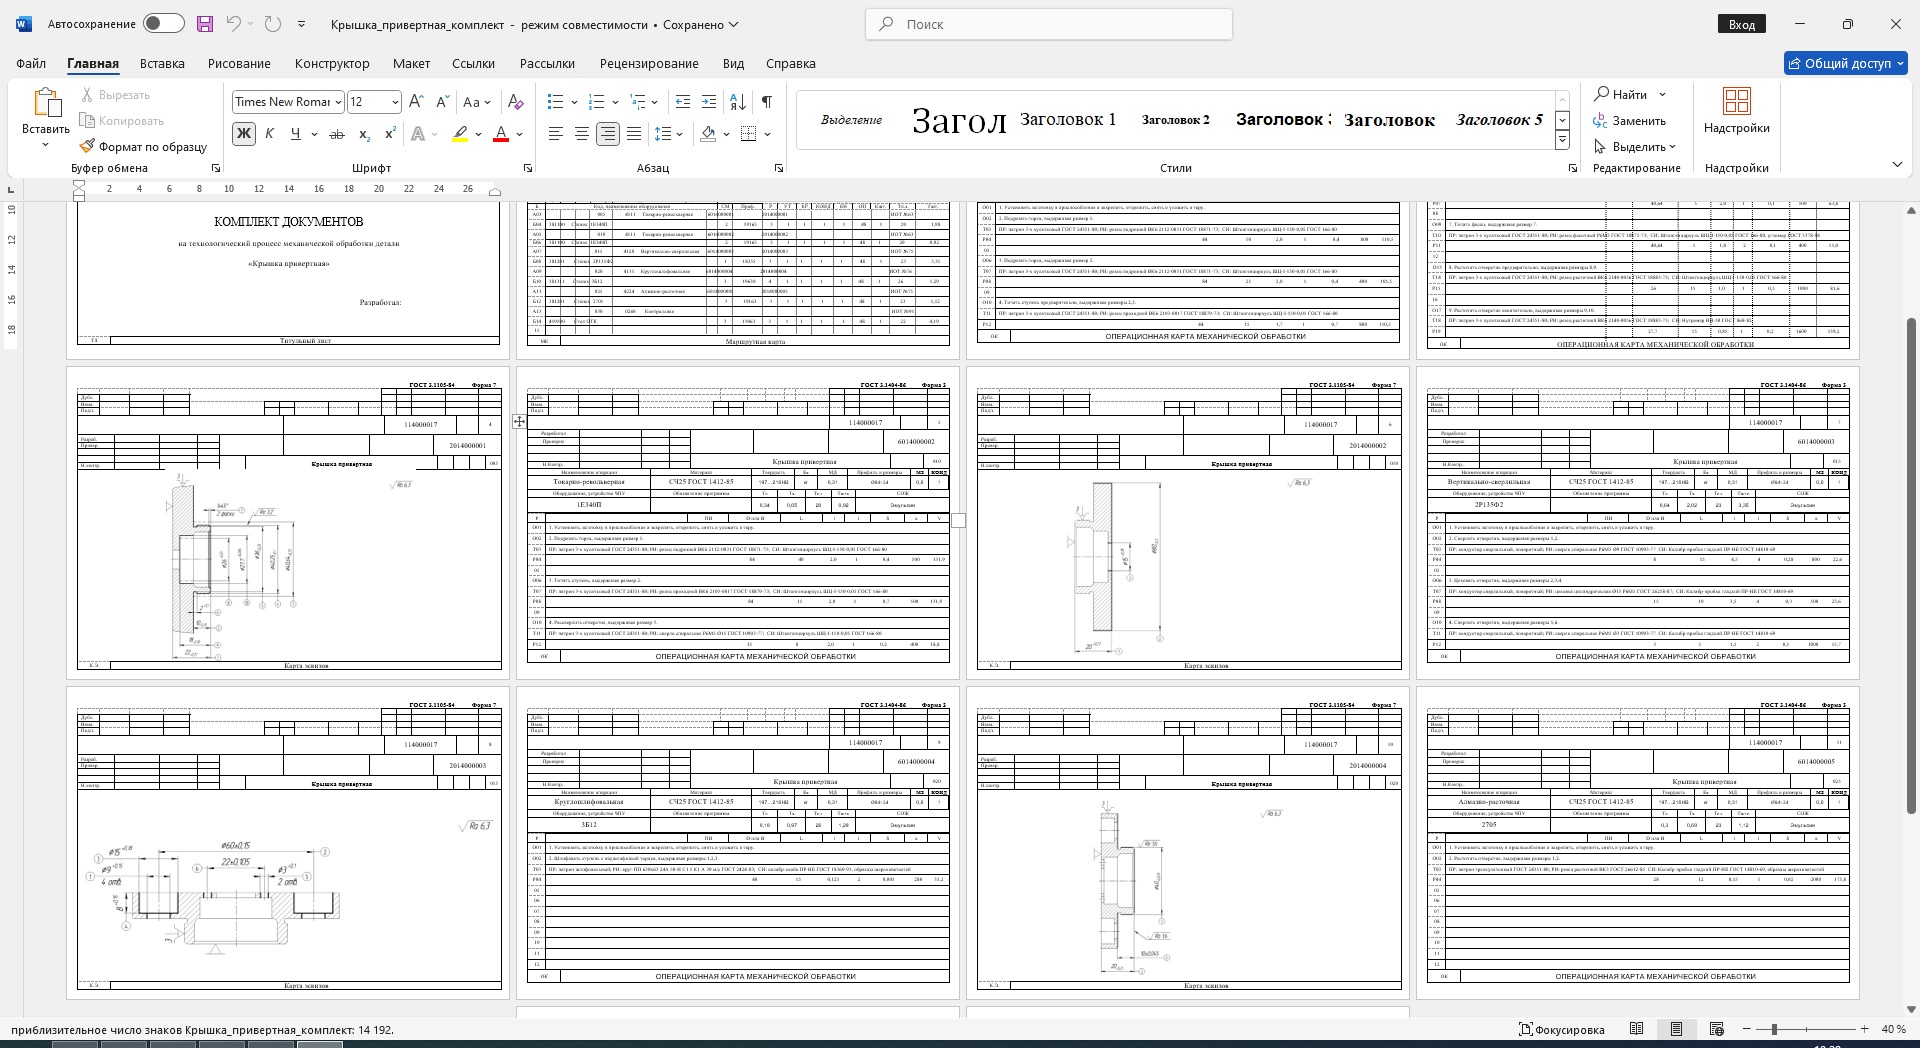
Task: Click the Save diskette icon
Action: [x=205, y=24]
